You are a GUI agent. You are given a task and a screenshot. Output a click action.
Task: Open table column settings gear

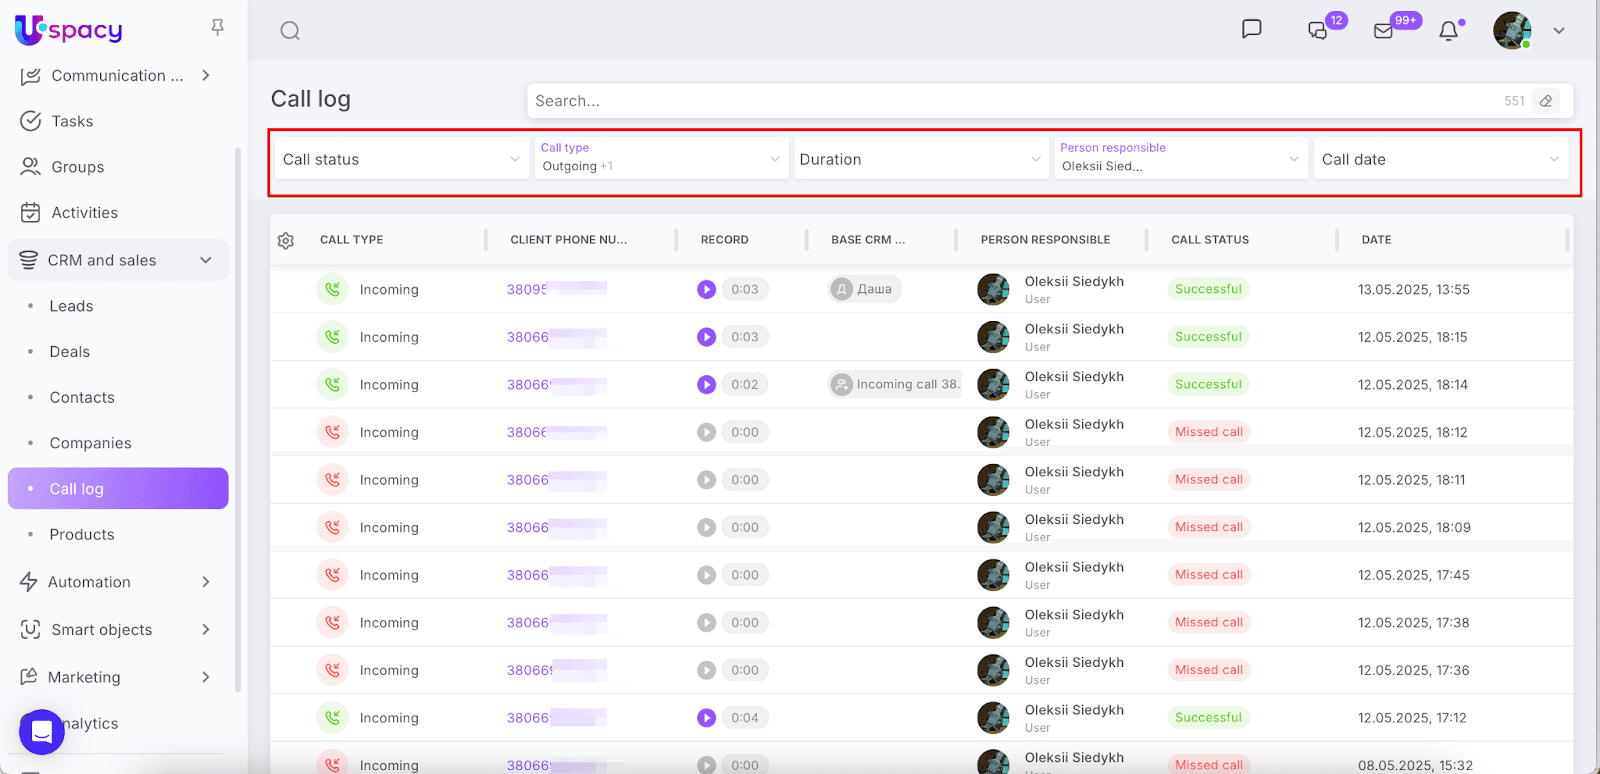(x=286, y=241)
